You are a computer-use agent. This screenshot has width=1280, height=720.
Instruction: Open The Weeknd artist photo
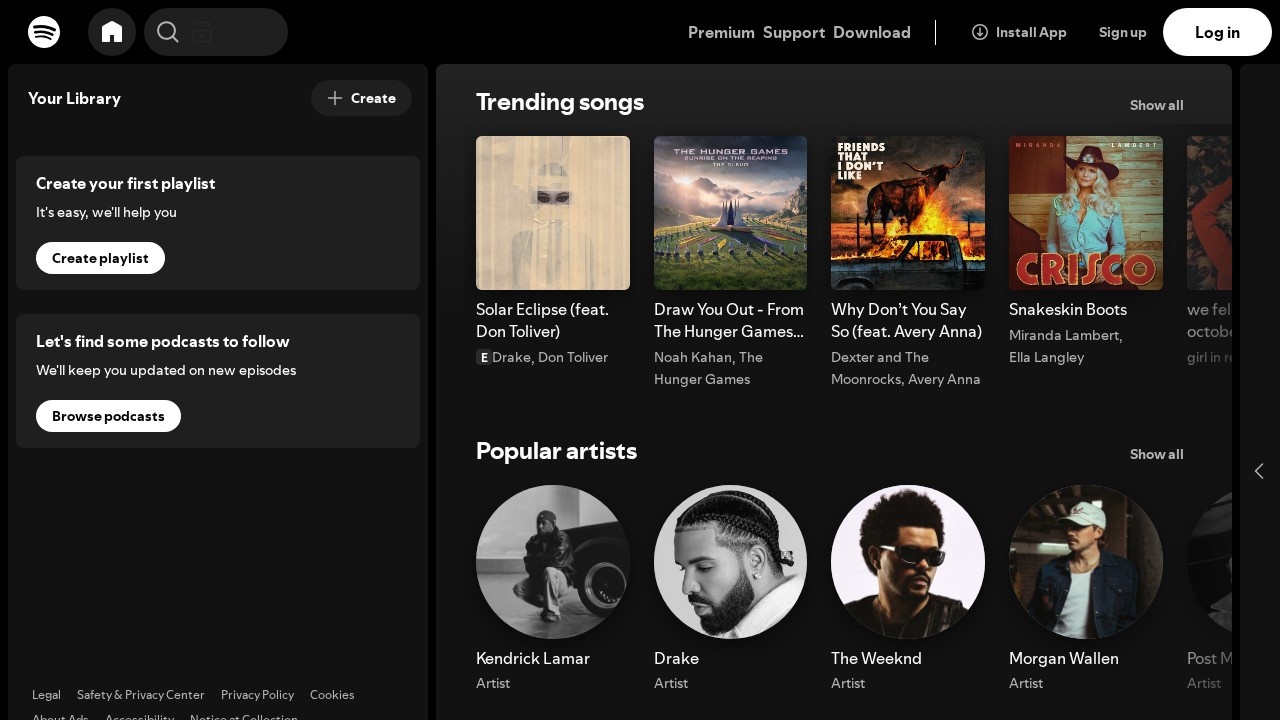point(908,562)
